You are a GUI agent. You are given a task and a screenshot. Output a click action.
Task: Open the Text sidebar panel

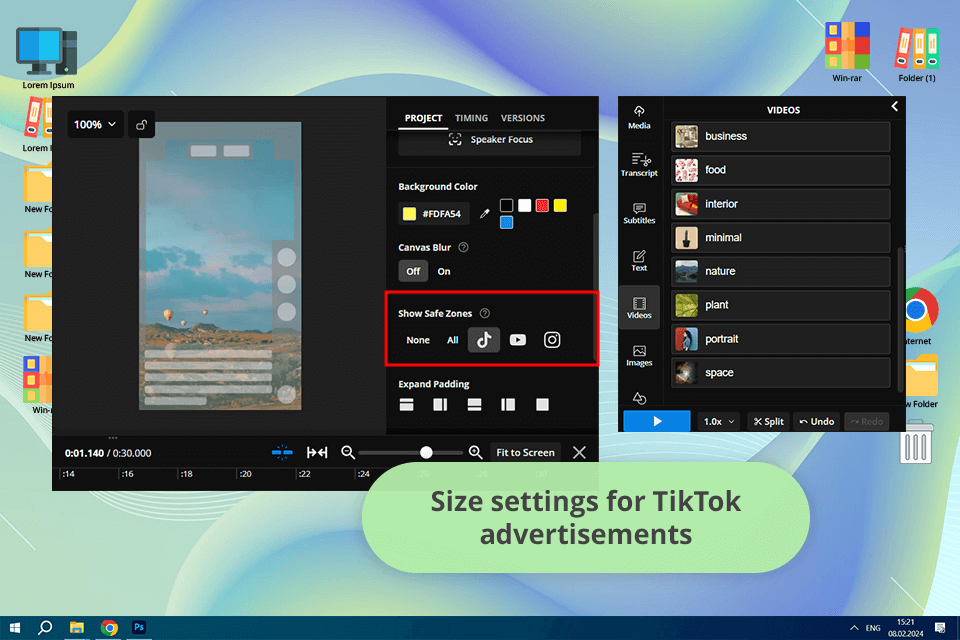639,260
